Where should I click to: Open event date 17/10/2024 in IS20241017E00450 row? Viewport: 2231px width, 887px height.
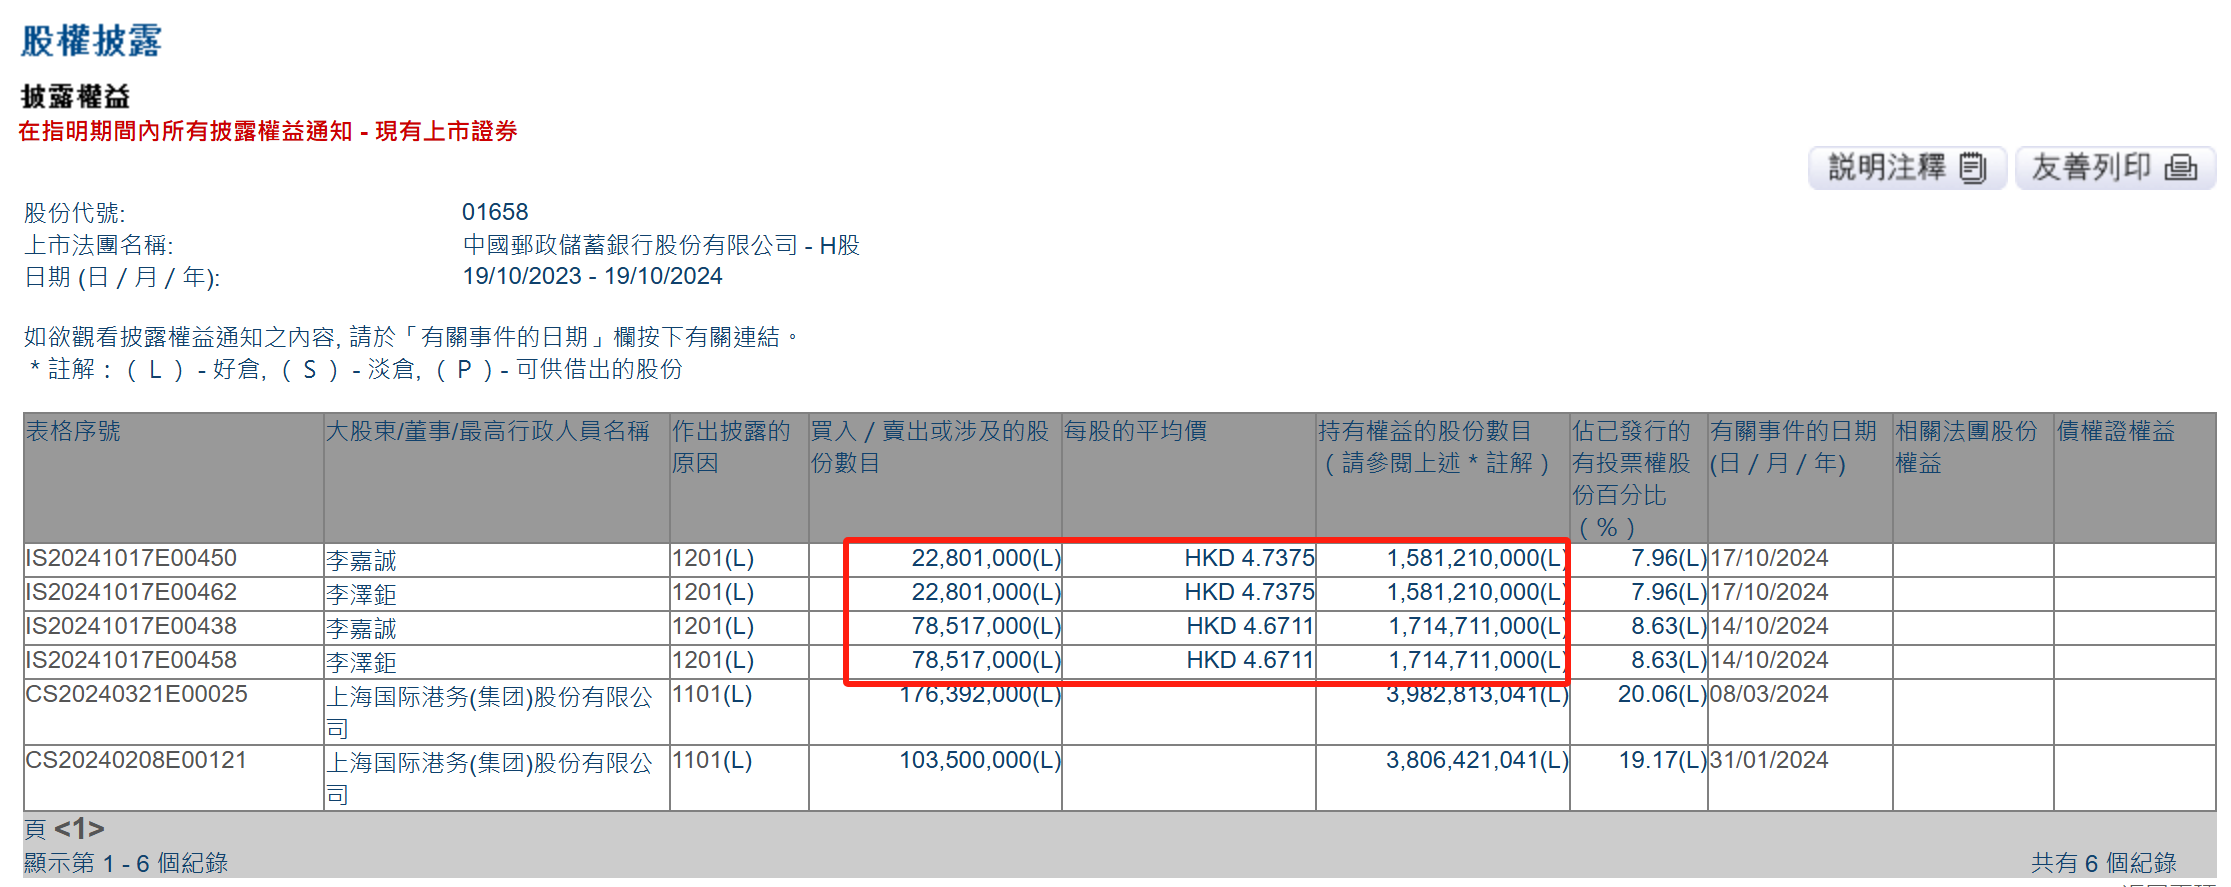point(1769,558)
